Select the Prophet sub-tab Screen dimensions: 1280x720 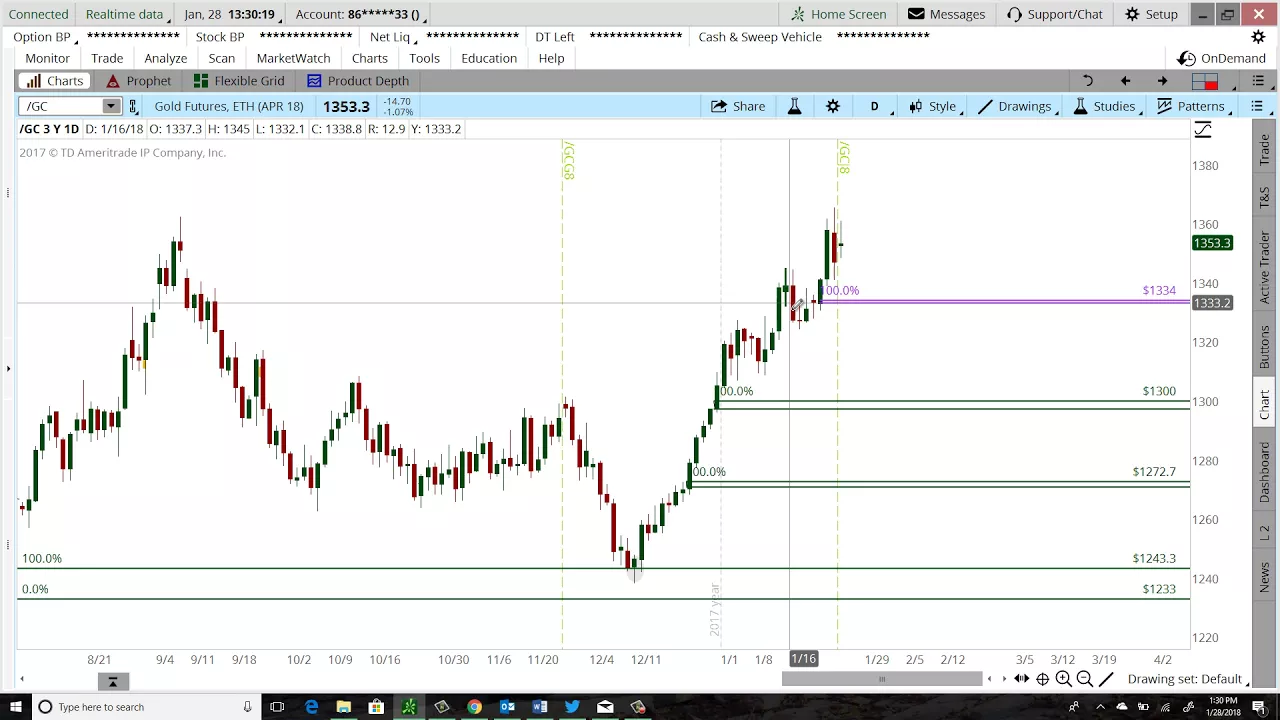(x=138, y=81)
